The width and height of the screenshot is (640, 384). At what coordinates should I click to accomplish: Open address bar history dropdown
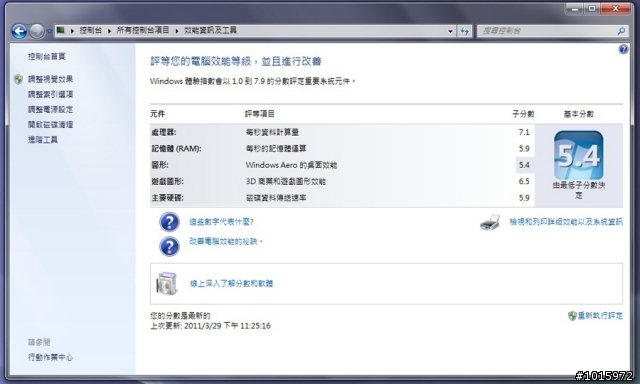(x=450, y=31)
